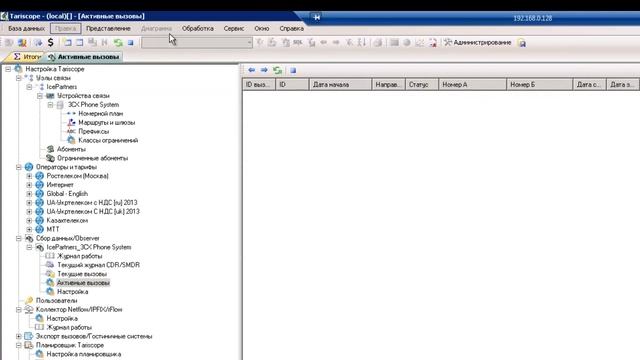Select Ограниченные абоненты in the tree
This screenshot has height=360, width=640.
pyautogui.click(x=92, y=158)
